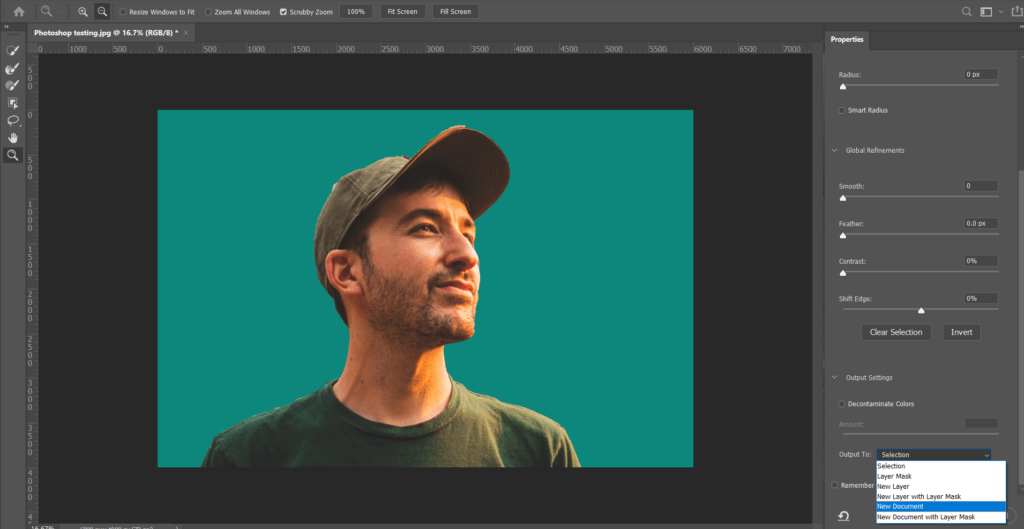Click the Contrast slider handle
The image size is (1024, 529).
pyautogui.click(x=842, y=273)
